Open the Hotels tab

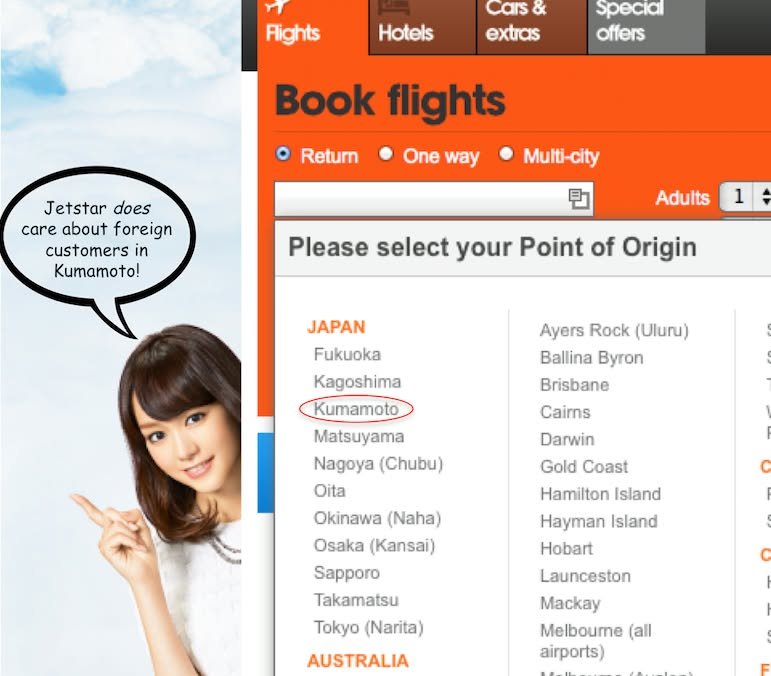point(422,27)
